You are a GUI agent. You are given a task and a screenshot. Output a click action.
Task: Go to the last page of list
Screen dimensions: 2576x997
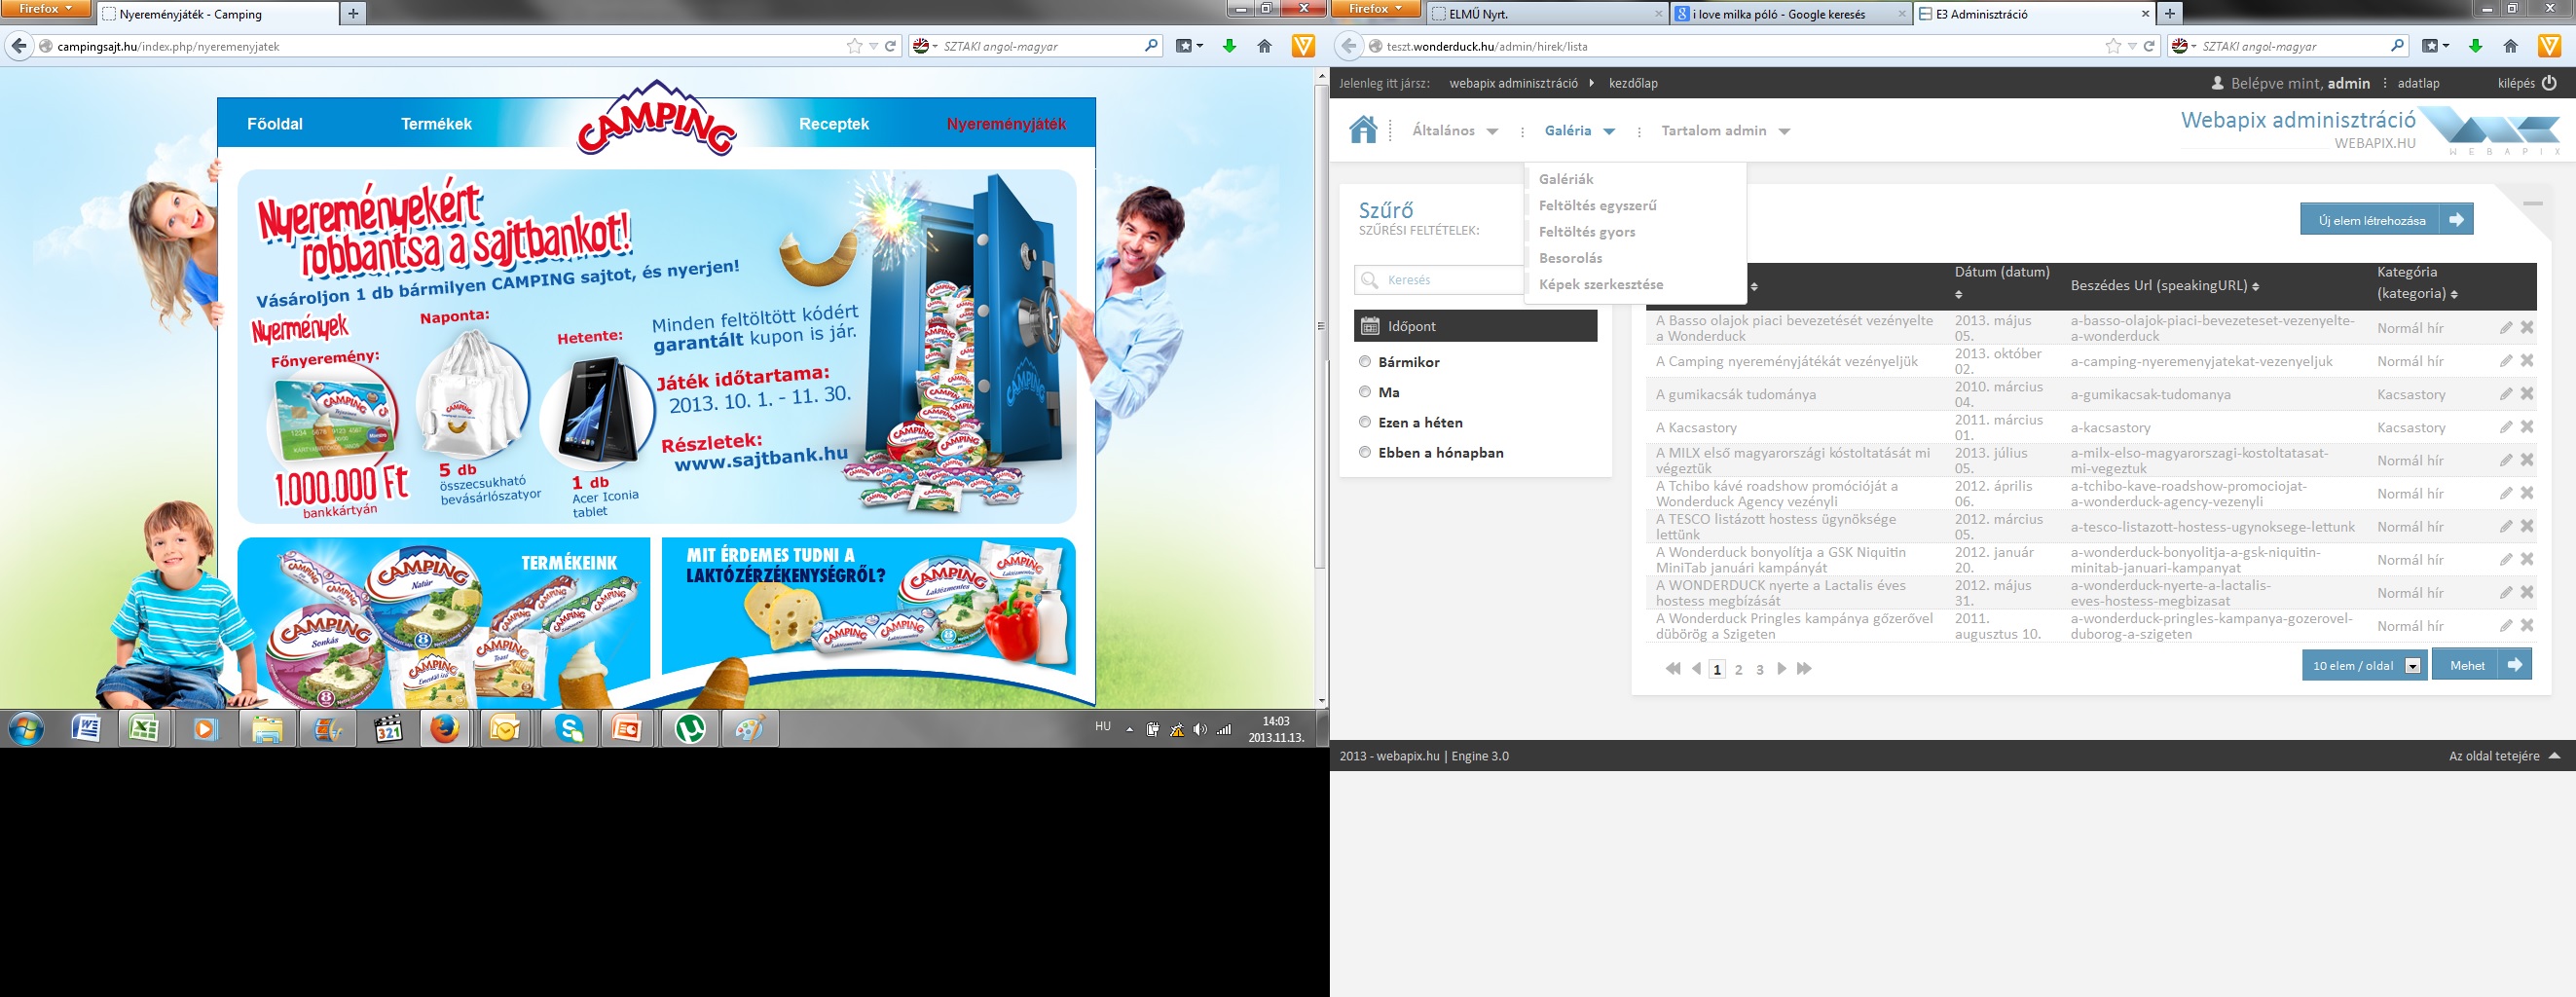tap(1804, 669)
